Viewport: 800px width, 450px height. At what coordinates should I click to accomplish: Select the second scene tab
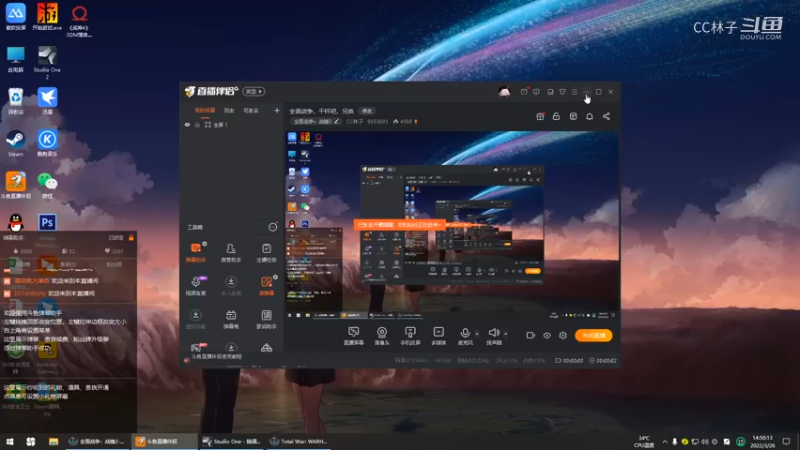click(x=229, y=110)
